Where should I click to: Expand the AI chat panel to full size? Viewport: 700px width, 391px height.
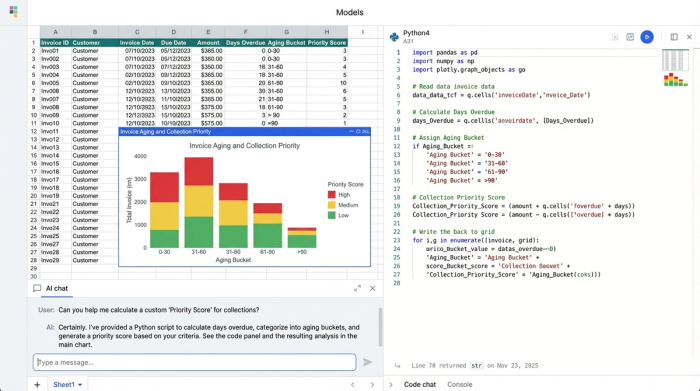click(x=357, y=288)
